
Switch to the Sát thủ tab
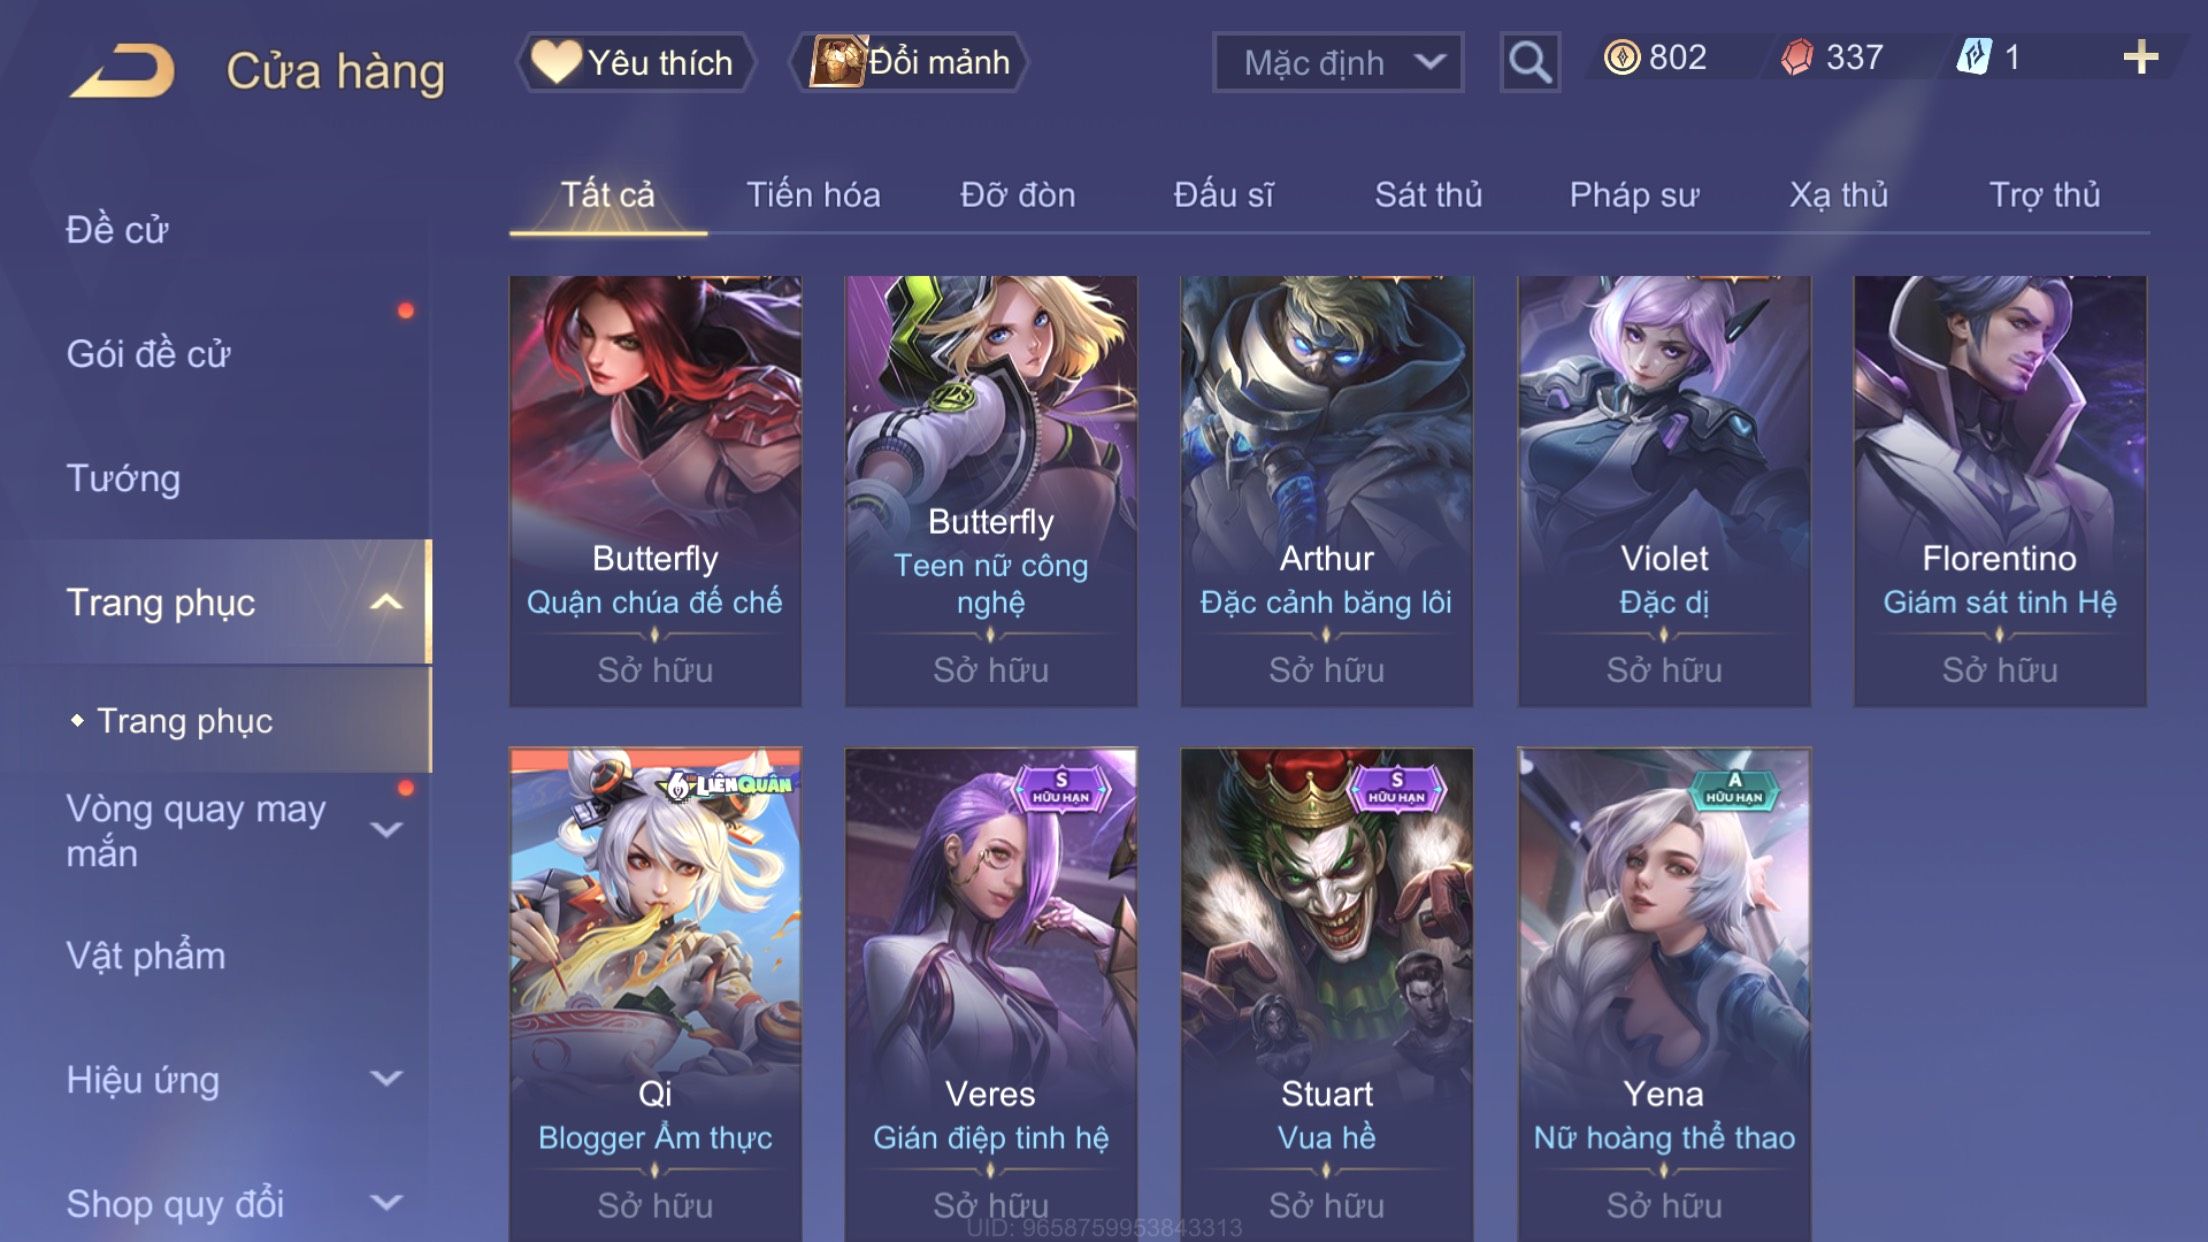coord(1428,195)
